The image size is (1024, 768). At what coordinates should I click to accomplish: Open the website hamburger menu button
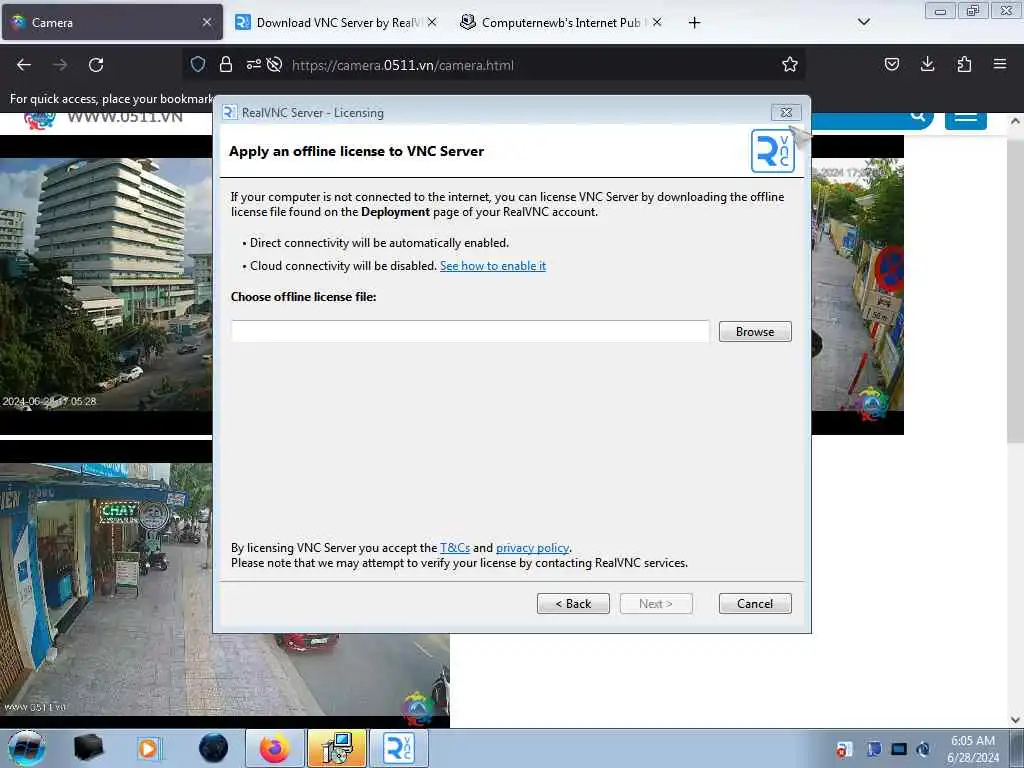coord(965,120)
